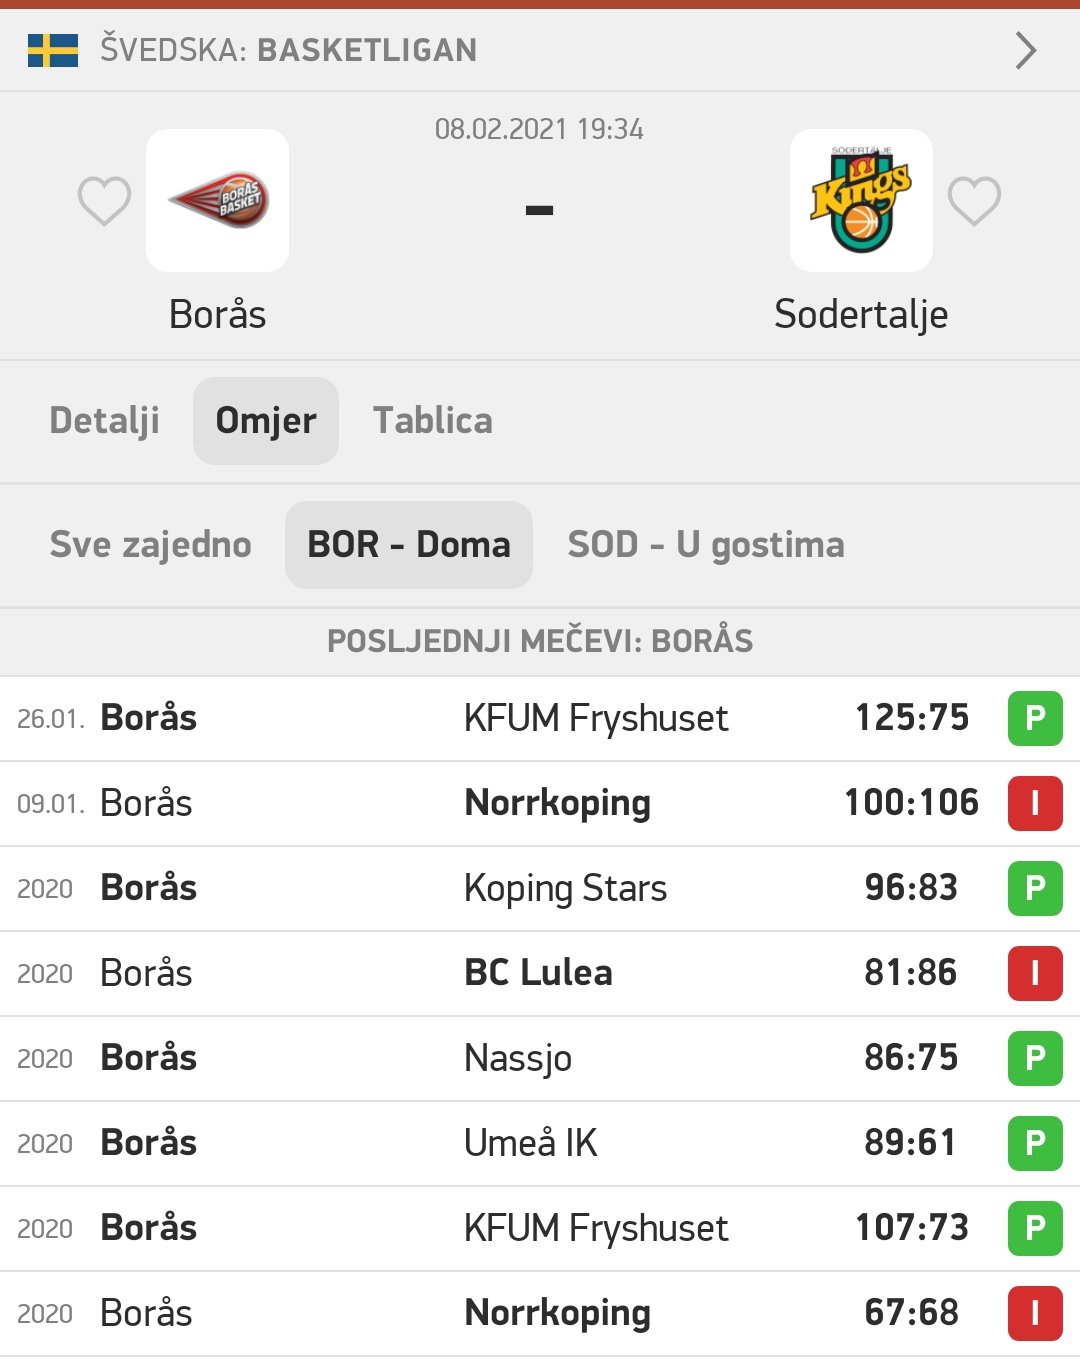Show the Sve zajedno filter
Viewport: 1080px width, 1370px height.
[x=151, y=545]
